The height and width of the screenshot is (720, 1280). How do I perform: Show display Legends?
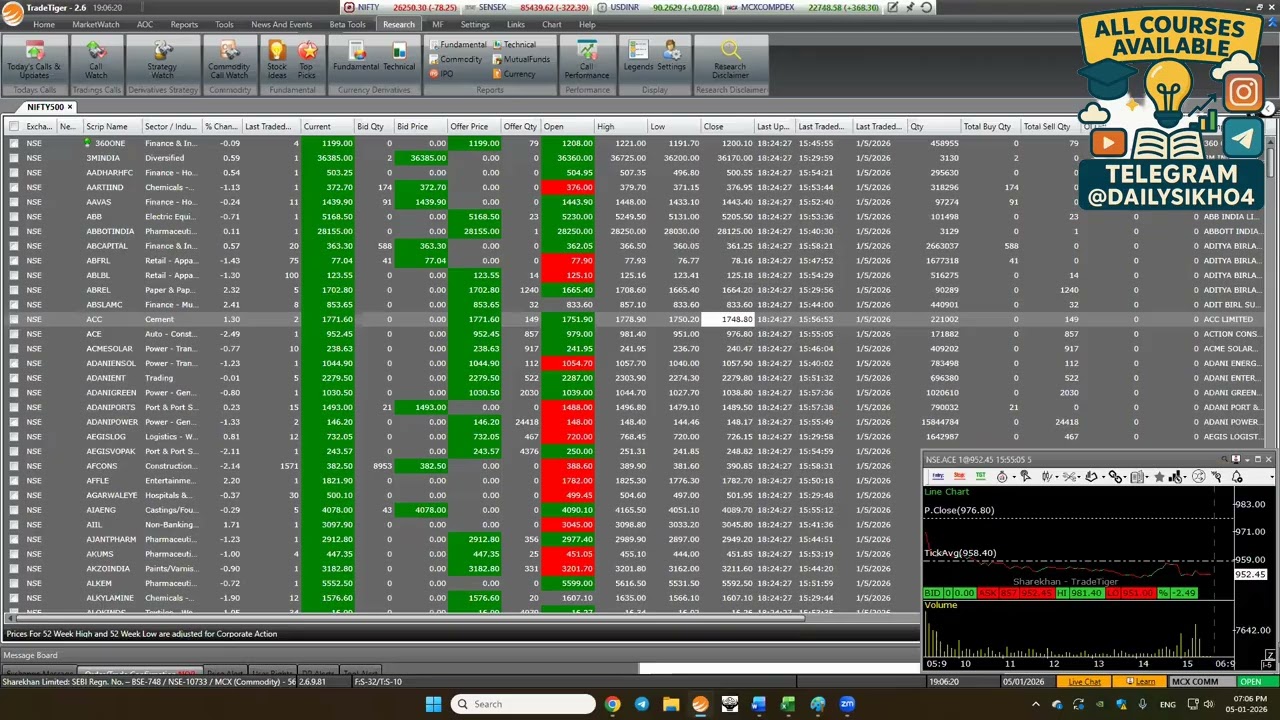point(638,56)
